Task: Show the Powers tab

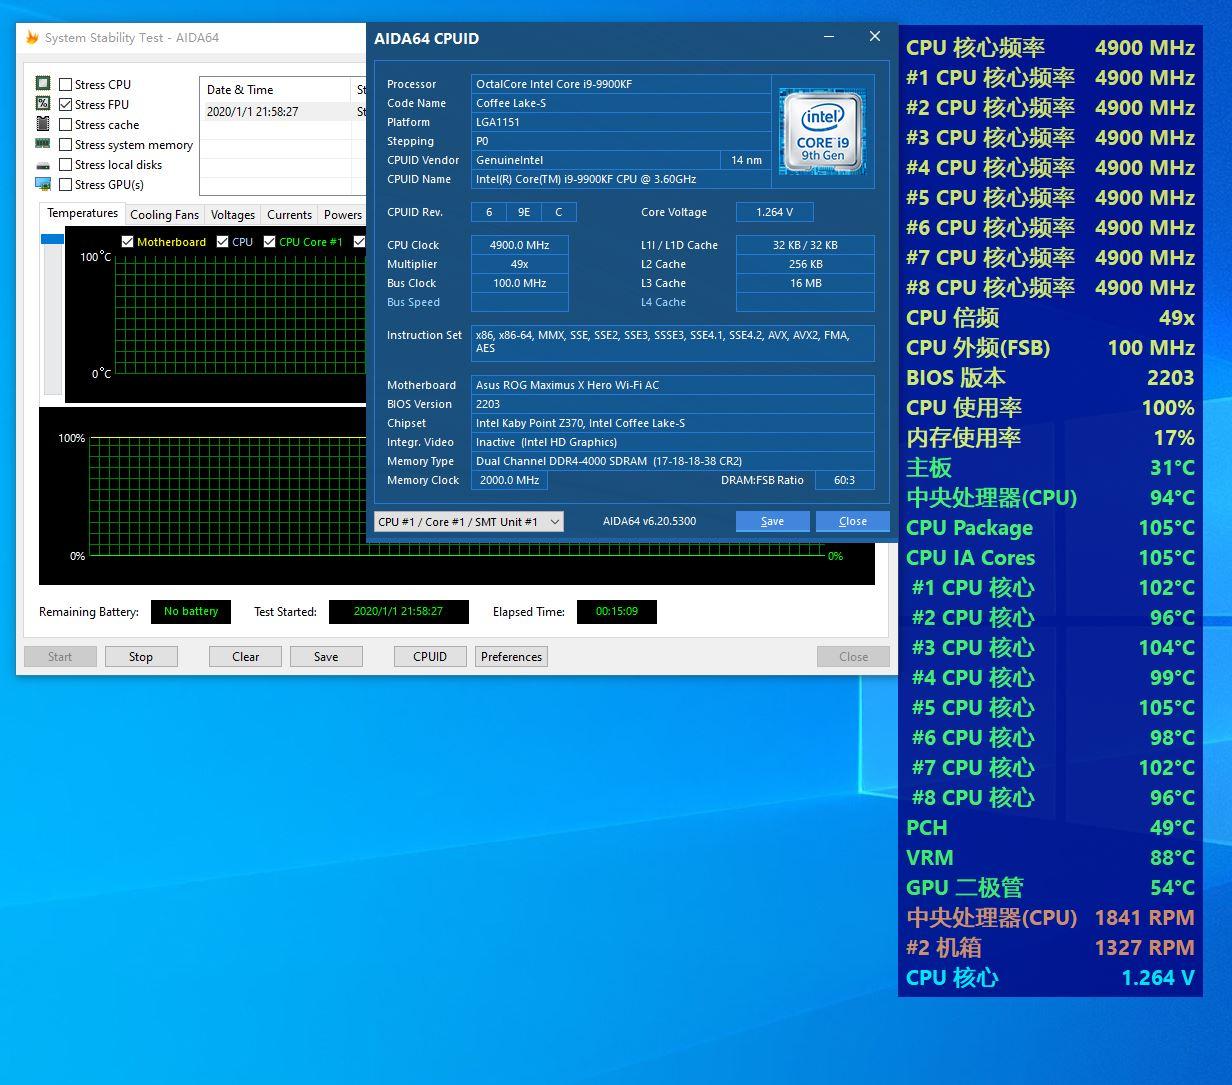Action: [343, 215]
